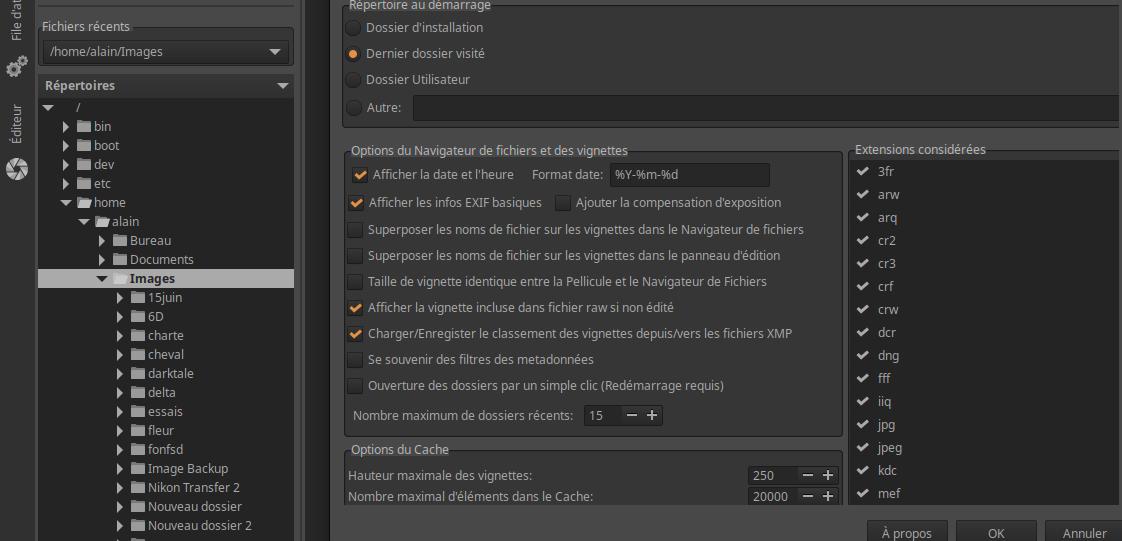Click the fonfsd folder icon

[x=138, y=449]
